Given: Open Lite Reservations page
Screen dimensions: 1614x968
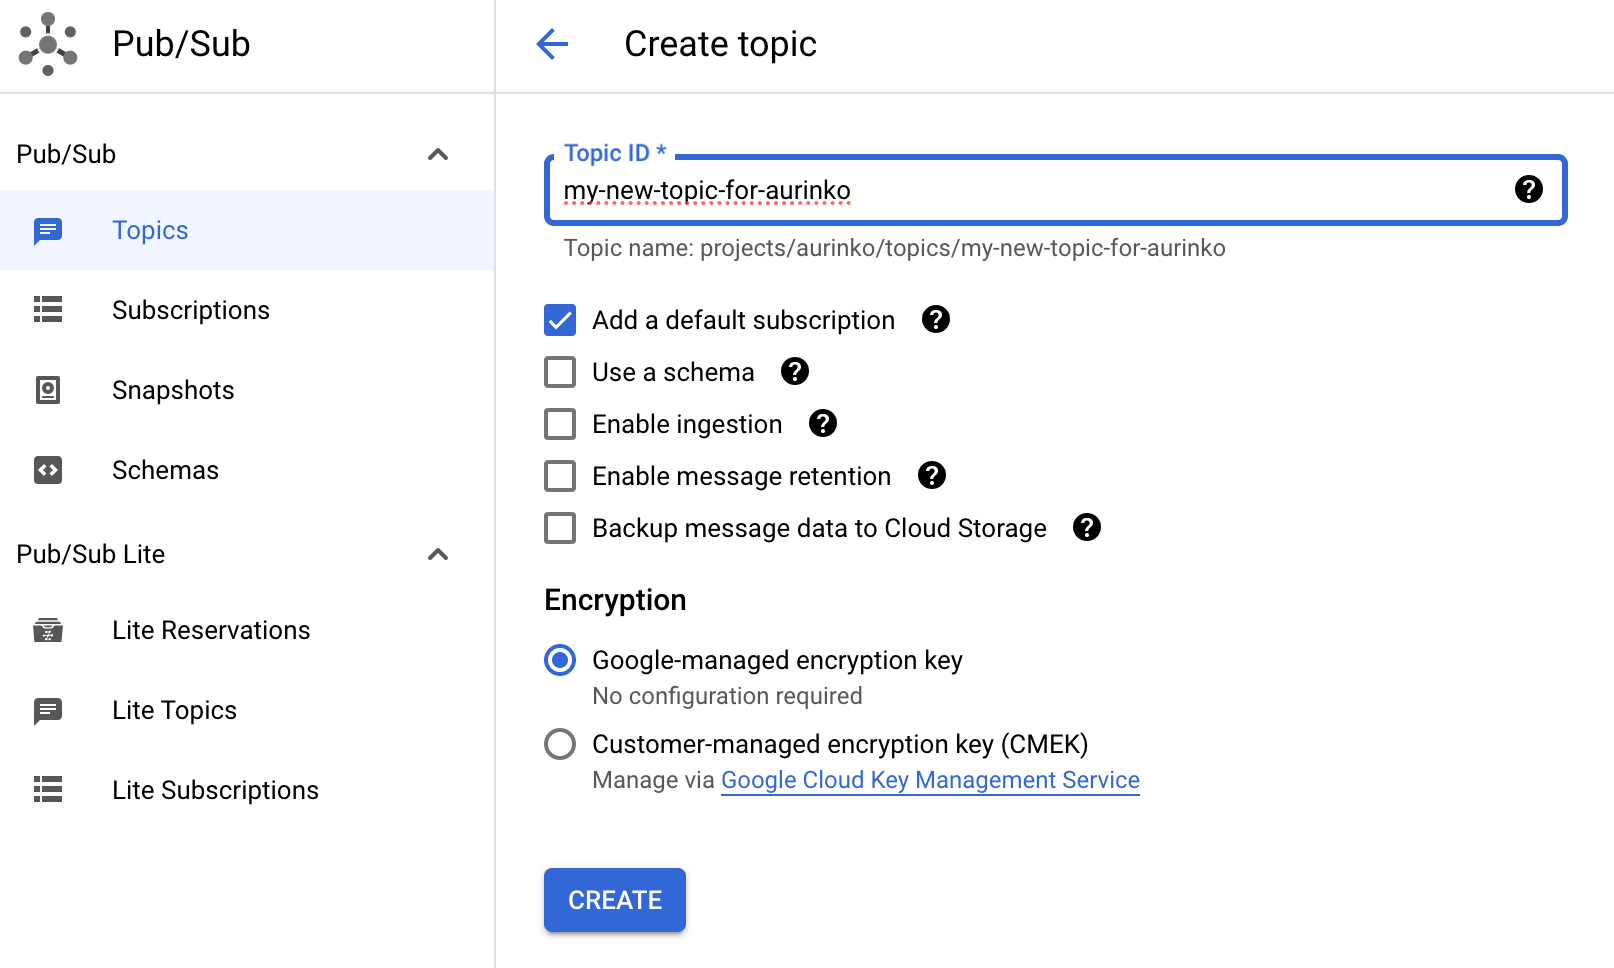Looking at the screenshot, I should 247,630.
